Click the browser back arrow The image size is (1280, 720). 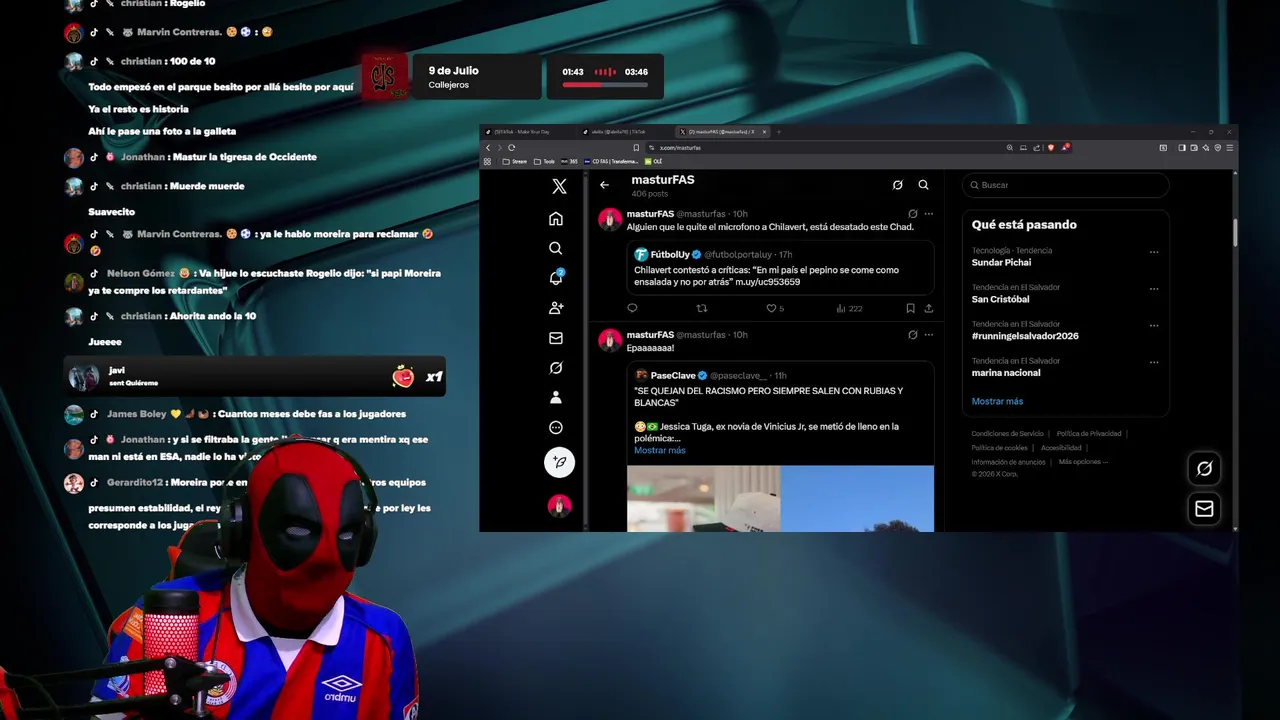click(x=488, y=148)
